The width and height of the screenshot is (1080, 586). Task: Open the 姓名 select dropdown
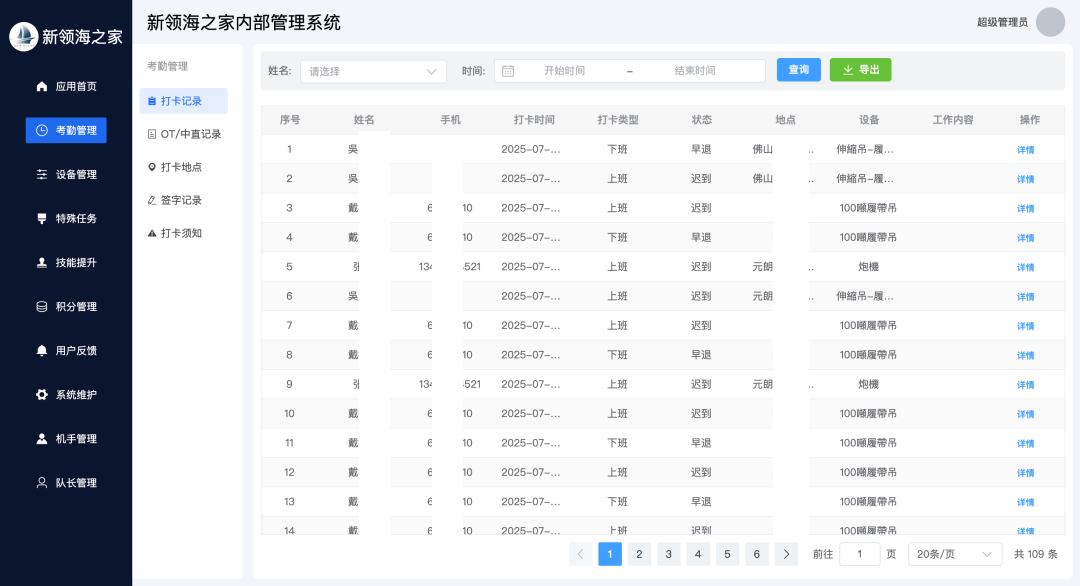click(373, 71)
